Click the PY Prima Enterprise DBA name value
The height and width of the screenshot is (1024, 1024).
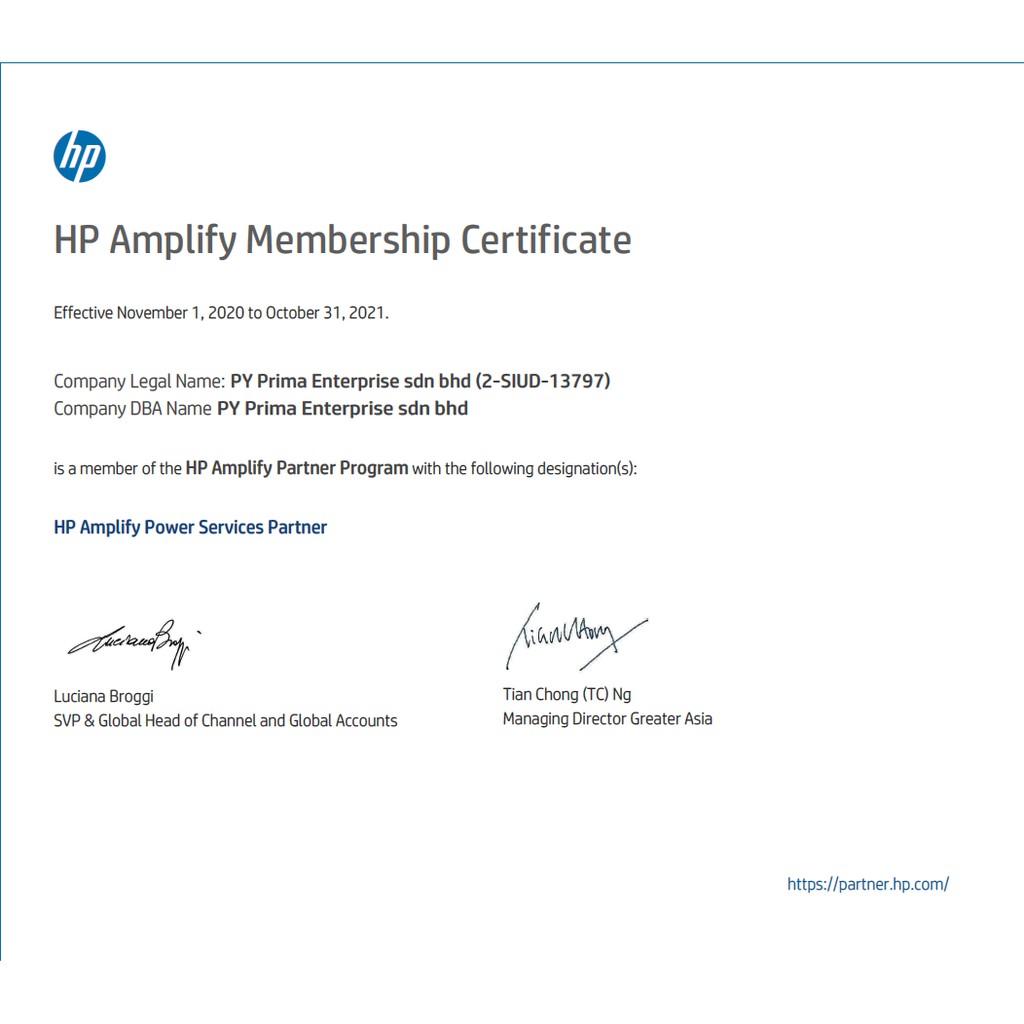[342, 408]
